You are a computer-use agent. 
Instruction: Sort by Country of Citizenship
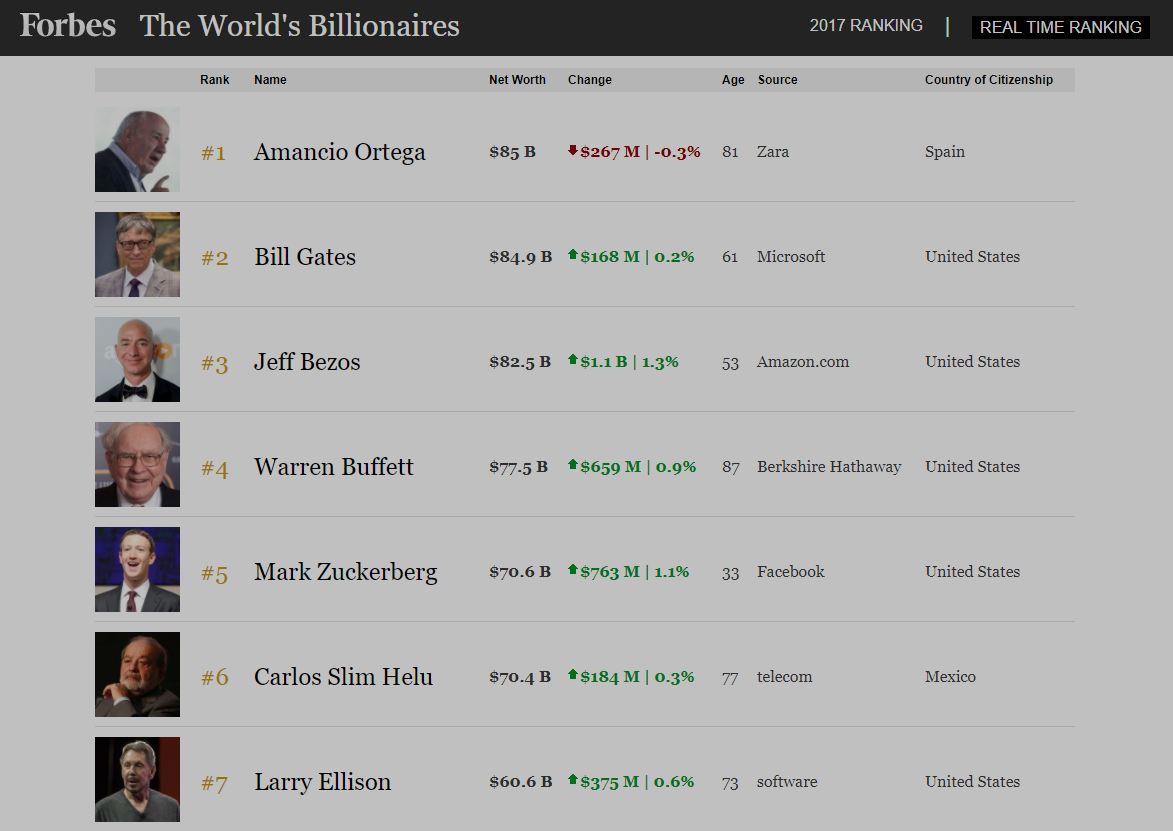(989, 79)
